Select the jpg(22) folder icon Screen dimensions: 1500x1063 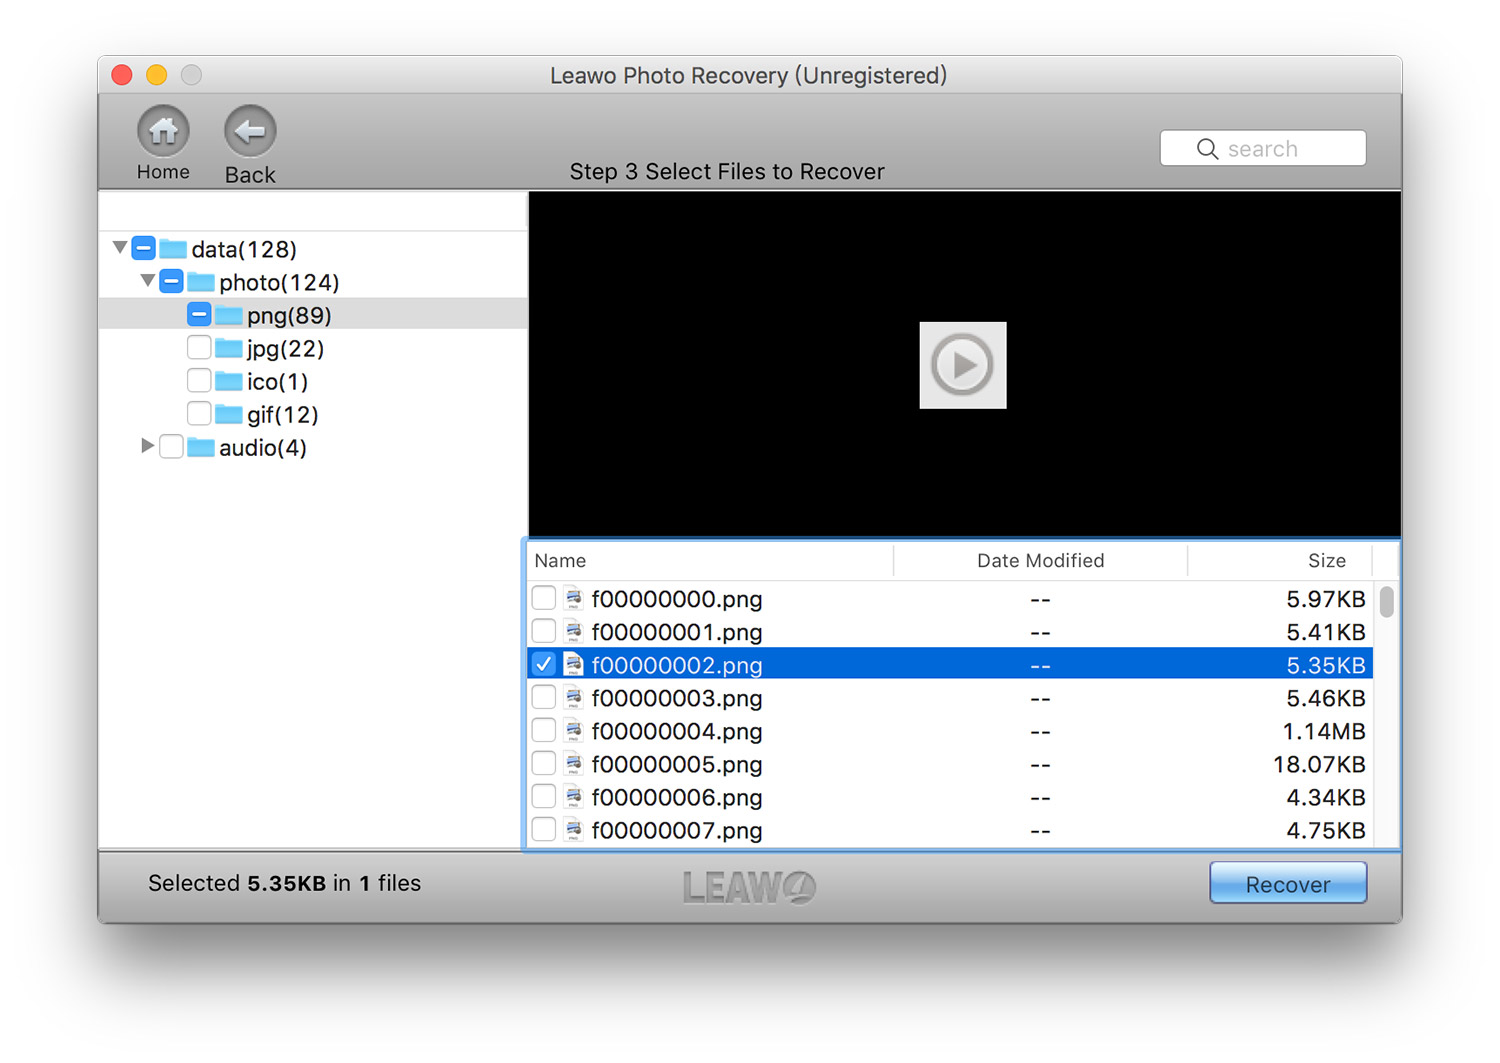tap(229, 348)
